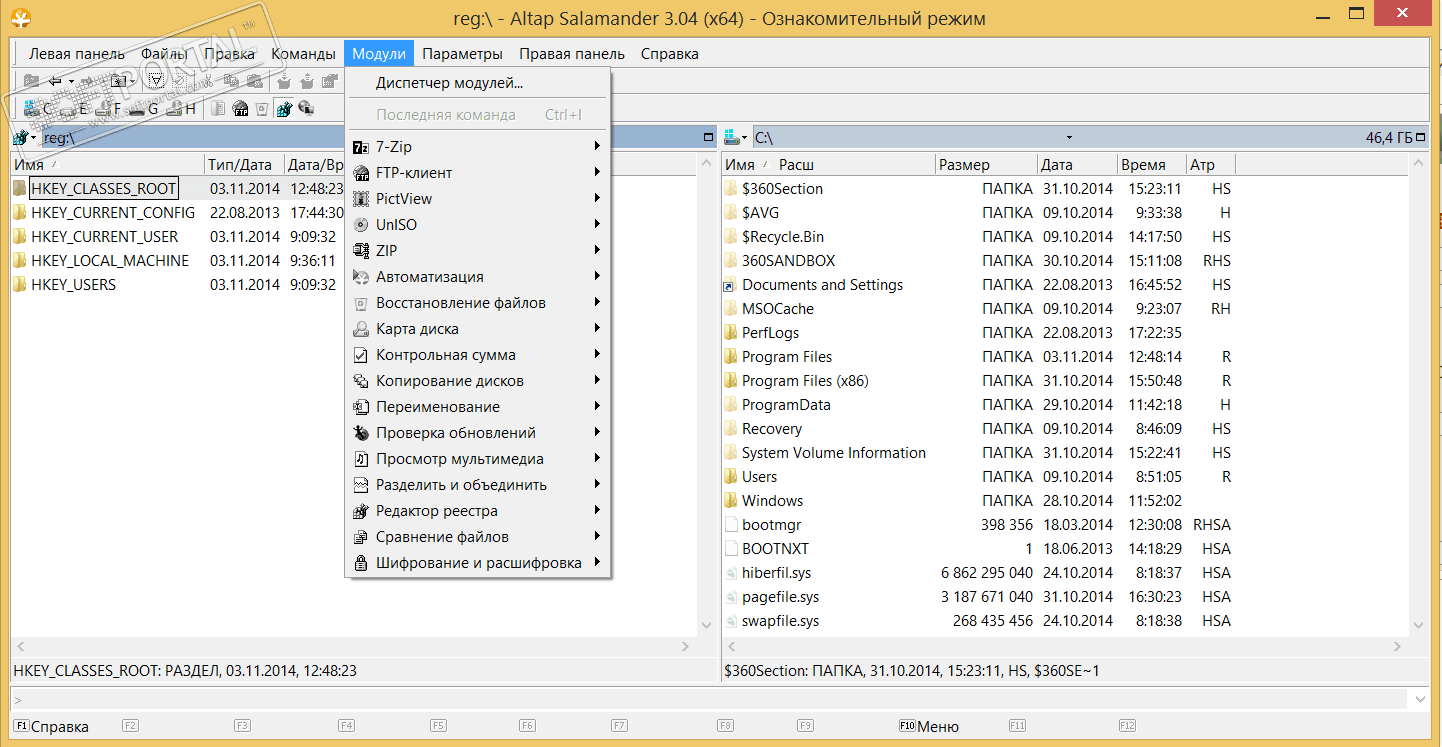This screenshot has width=1442, height=747.
Task: Click the maximize icon of the left panel
Action: click(709, 137)
